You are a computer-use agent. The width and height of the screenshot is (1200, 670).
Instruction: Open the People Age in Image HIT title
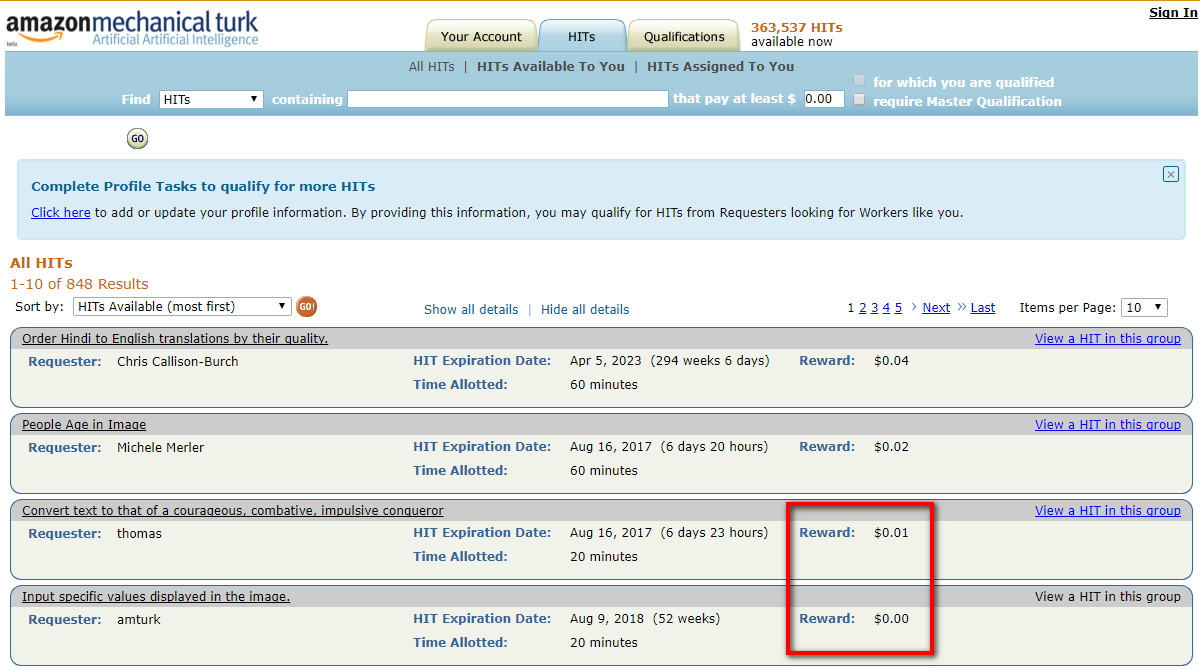click(84, 425)
